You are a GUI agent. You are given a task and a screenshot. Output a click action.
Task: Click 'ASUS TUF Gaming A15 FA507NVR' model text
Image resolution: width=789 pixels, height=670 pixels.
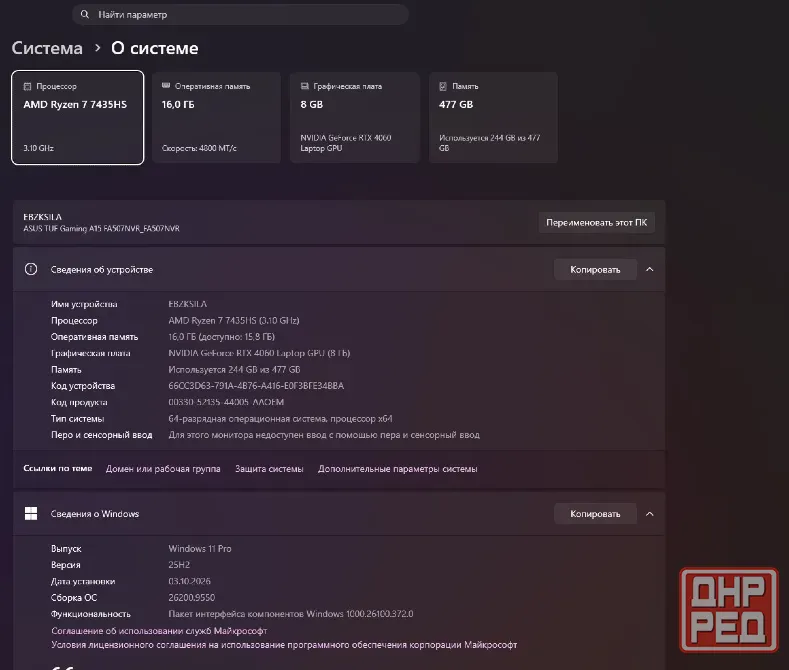tap(101, 228)
